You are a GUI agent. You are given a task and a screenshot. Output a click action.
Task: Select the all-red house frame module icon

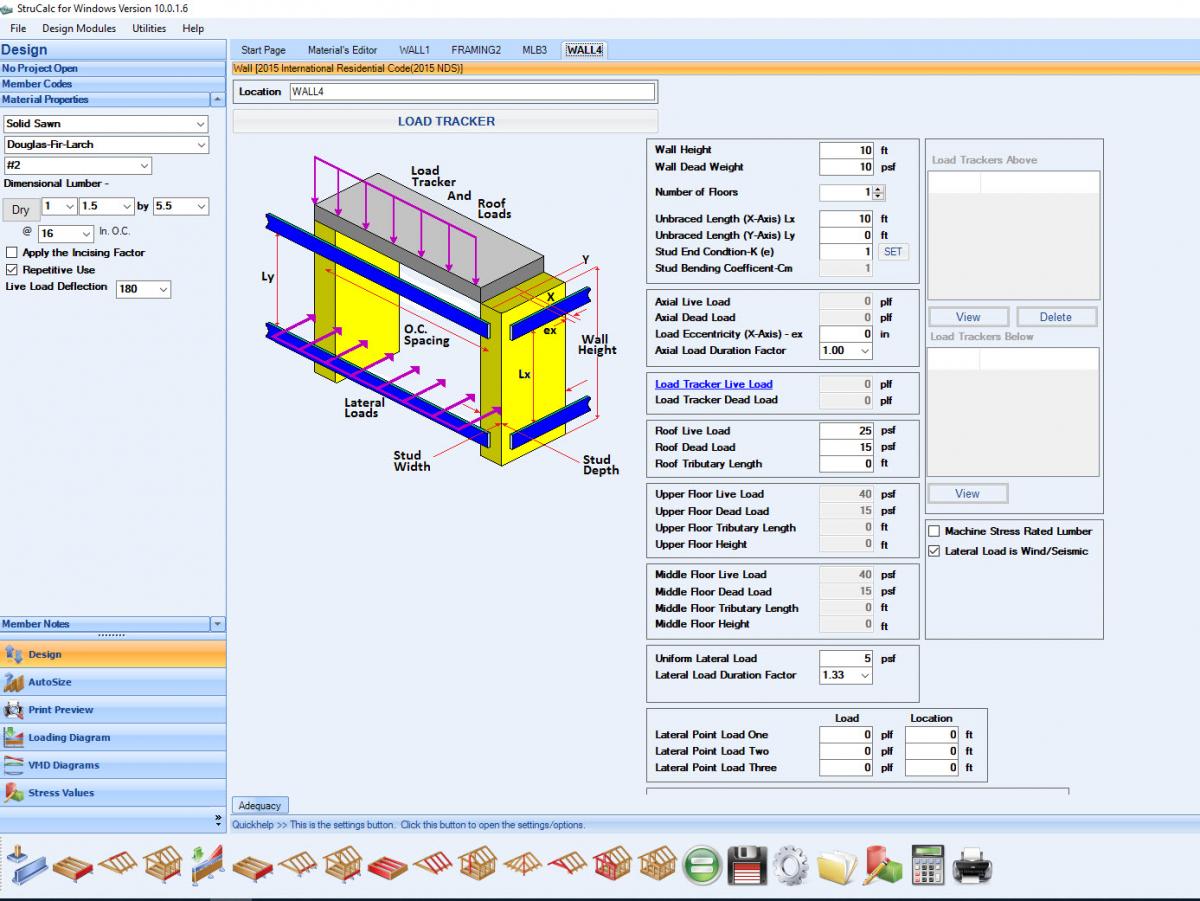[612, 864]
